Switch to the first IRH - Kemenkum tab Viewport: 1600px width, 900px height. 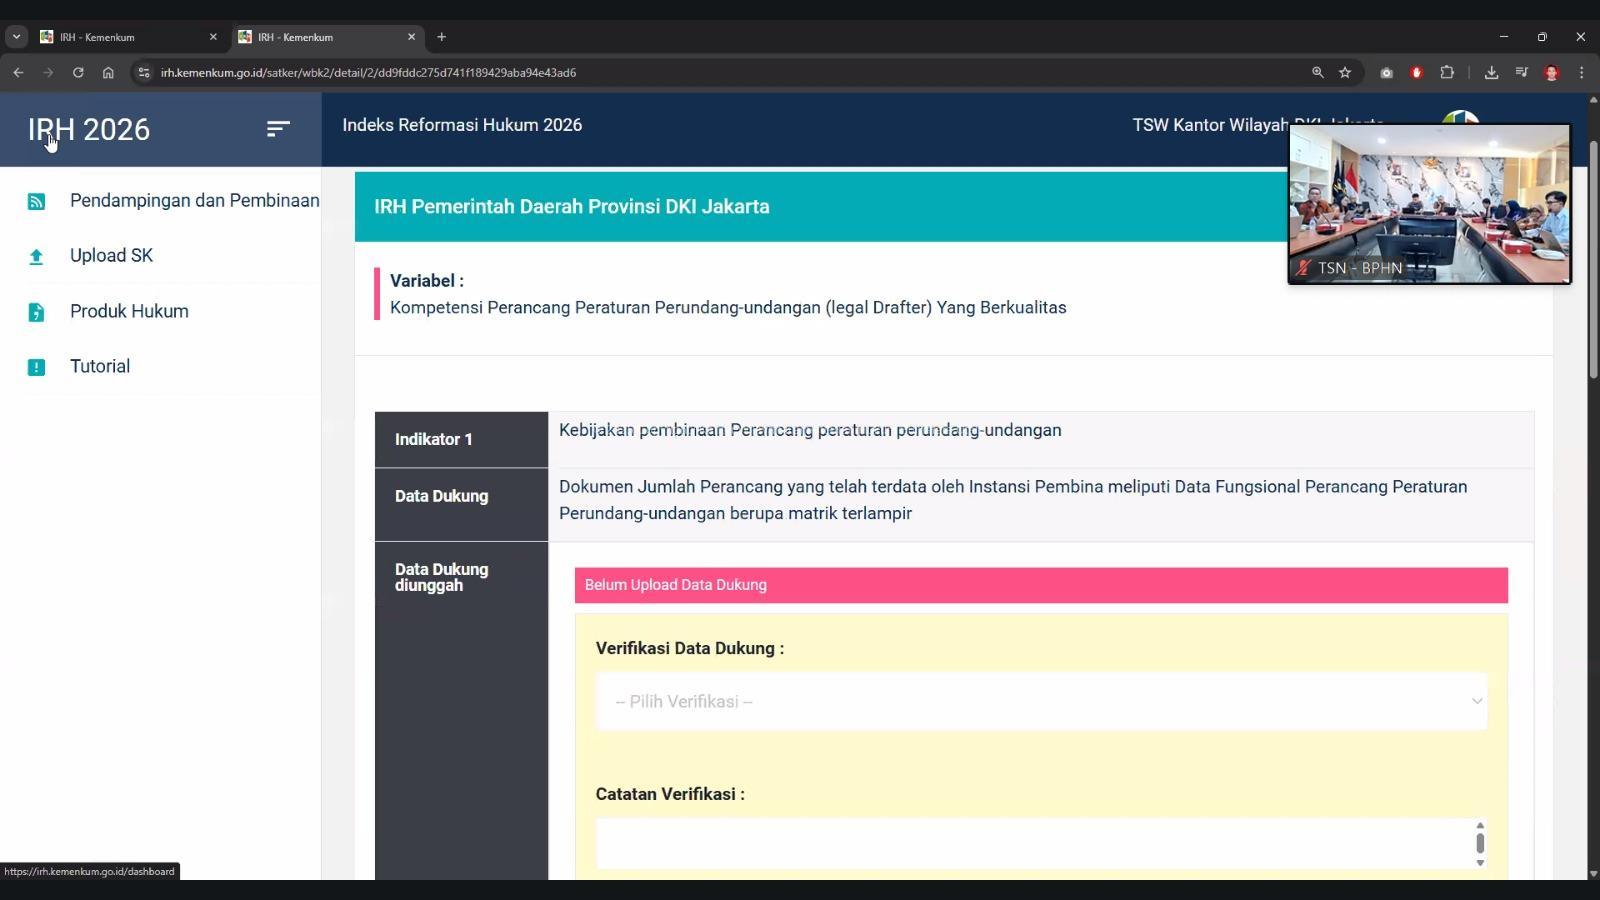tap(127, 37)
